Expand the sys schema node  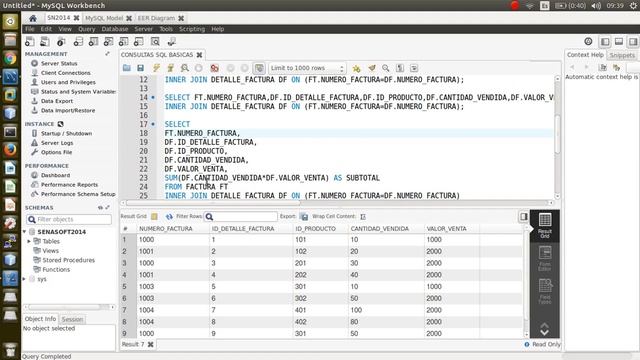click(x=24, y=279)
